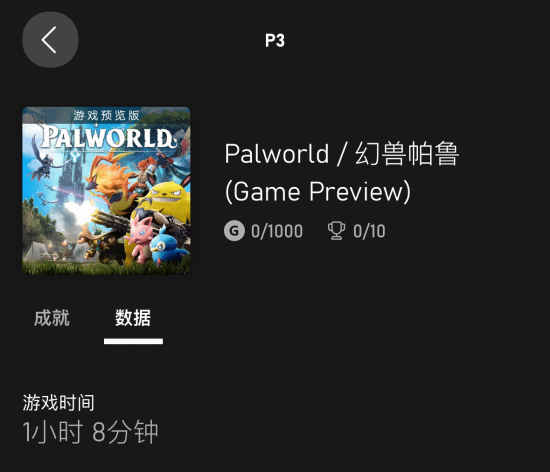Click the blue penguin creature on the cover
Screen dimensions: 550x472
tap(166, 247)
